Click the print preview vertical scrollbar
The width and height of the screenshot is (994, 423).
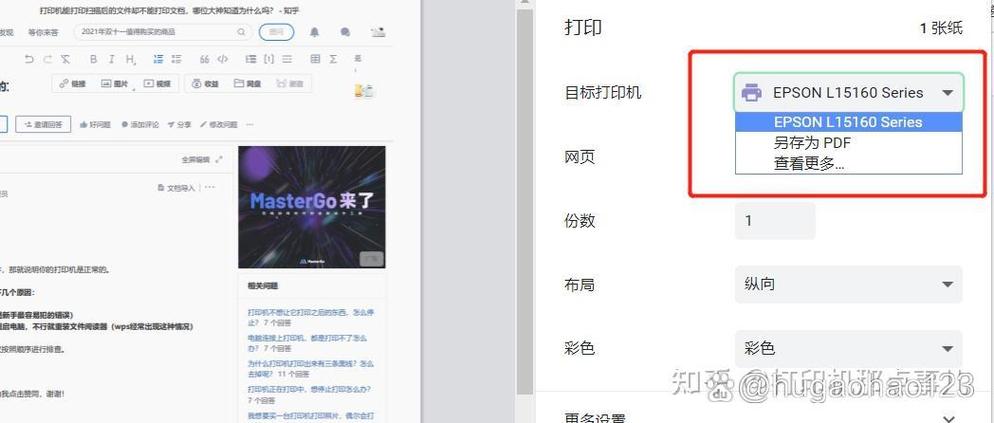525,203
